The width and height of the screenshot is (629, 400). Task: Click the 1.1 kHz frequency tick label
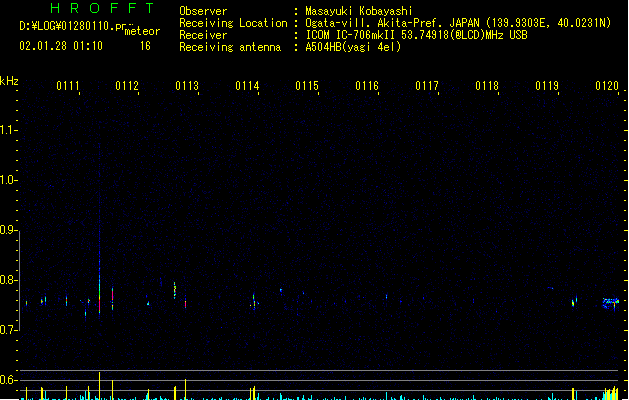click(8, 130)
